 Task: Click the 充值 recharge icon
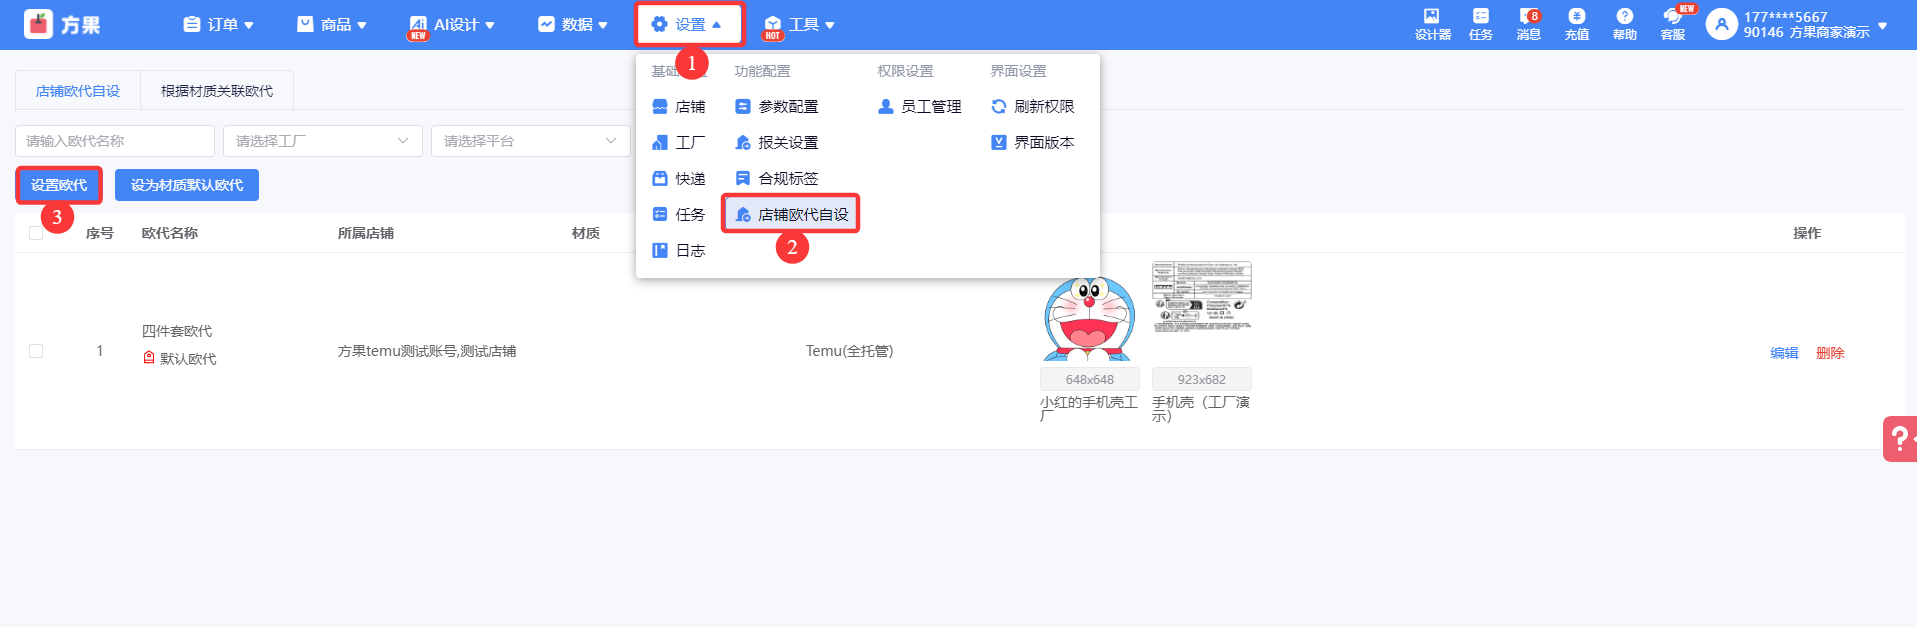pos(1576,24)
